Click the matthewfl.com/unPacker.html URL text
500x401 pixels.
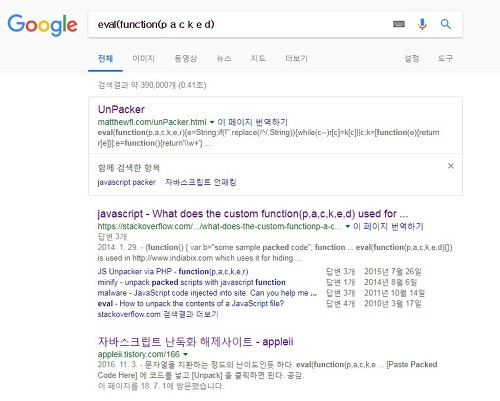click(152, 122)
